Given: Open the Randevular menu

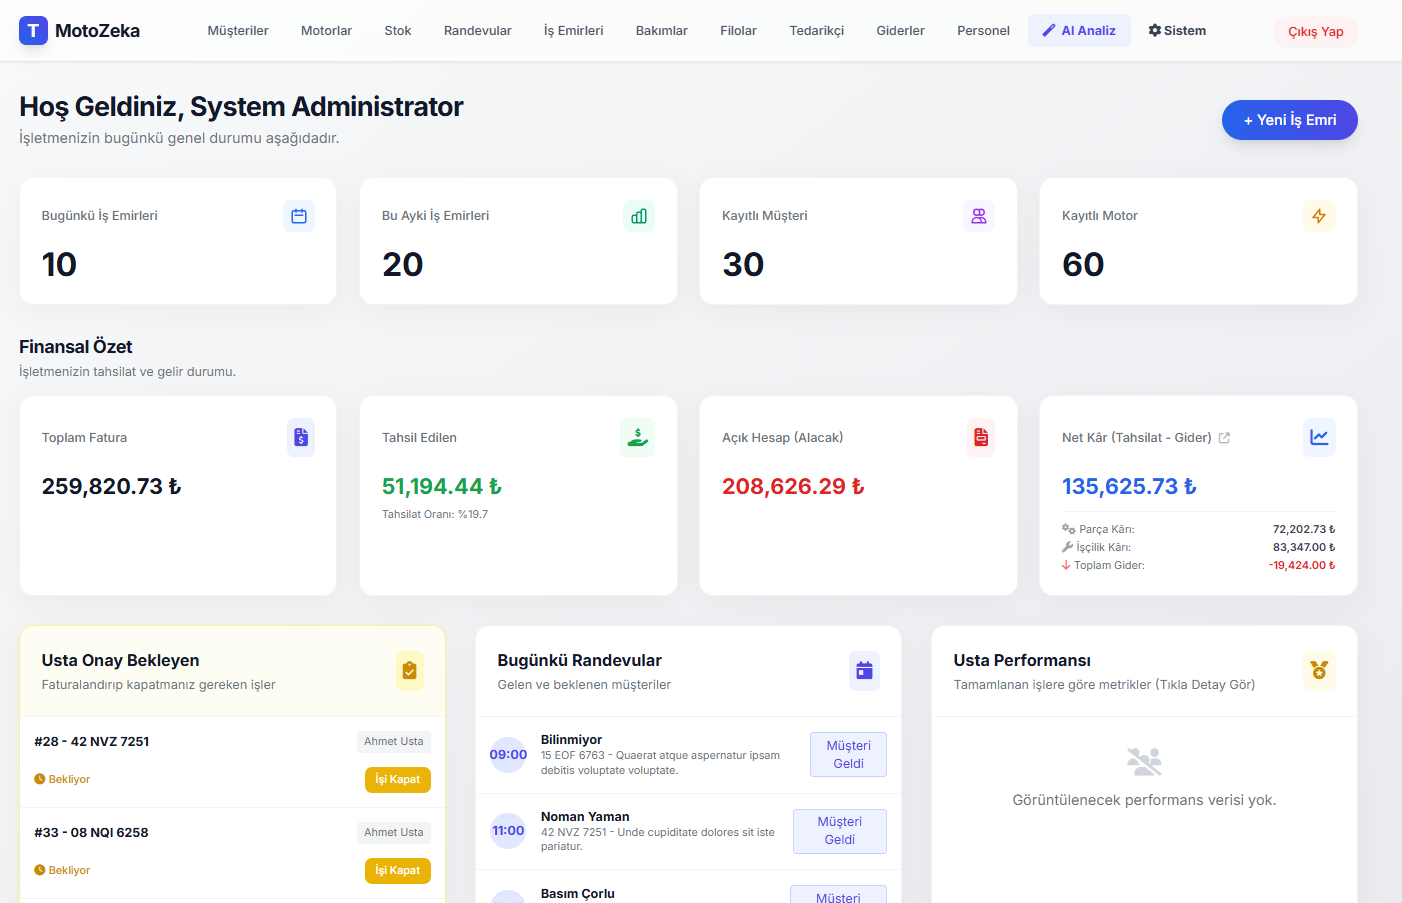Looking at the screenshot, I should tap(477, 31).
